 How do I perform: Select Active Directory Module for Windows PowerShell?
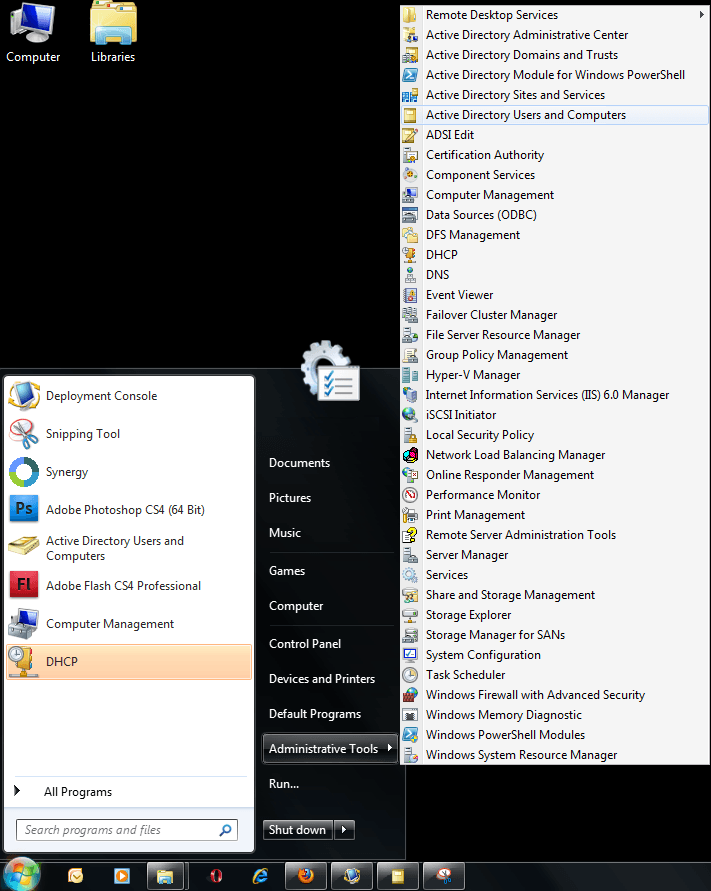(554, 74)
